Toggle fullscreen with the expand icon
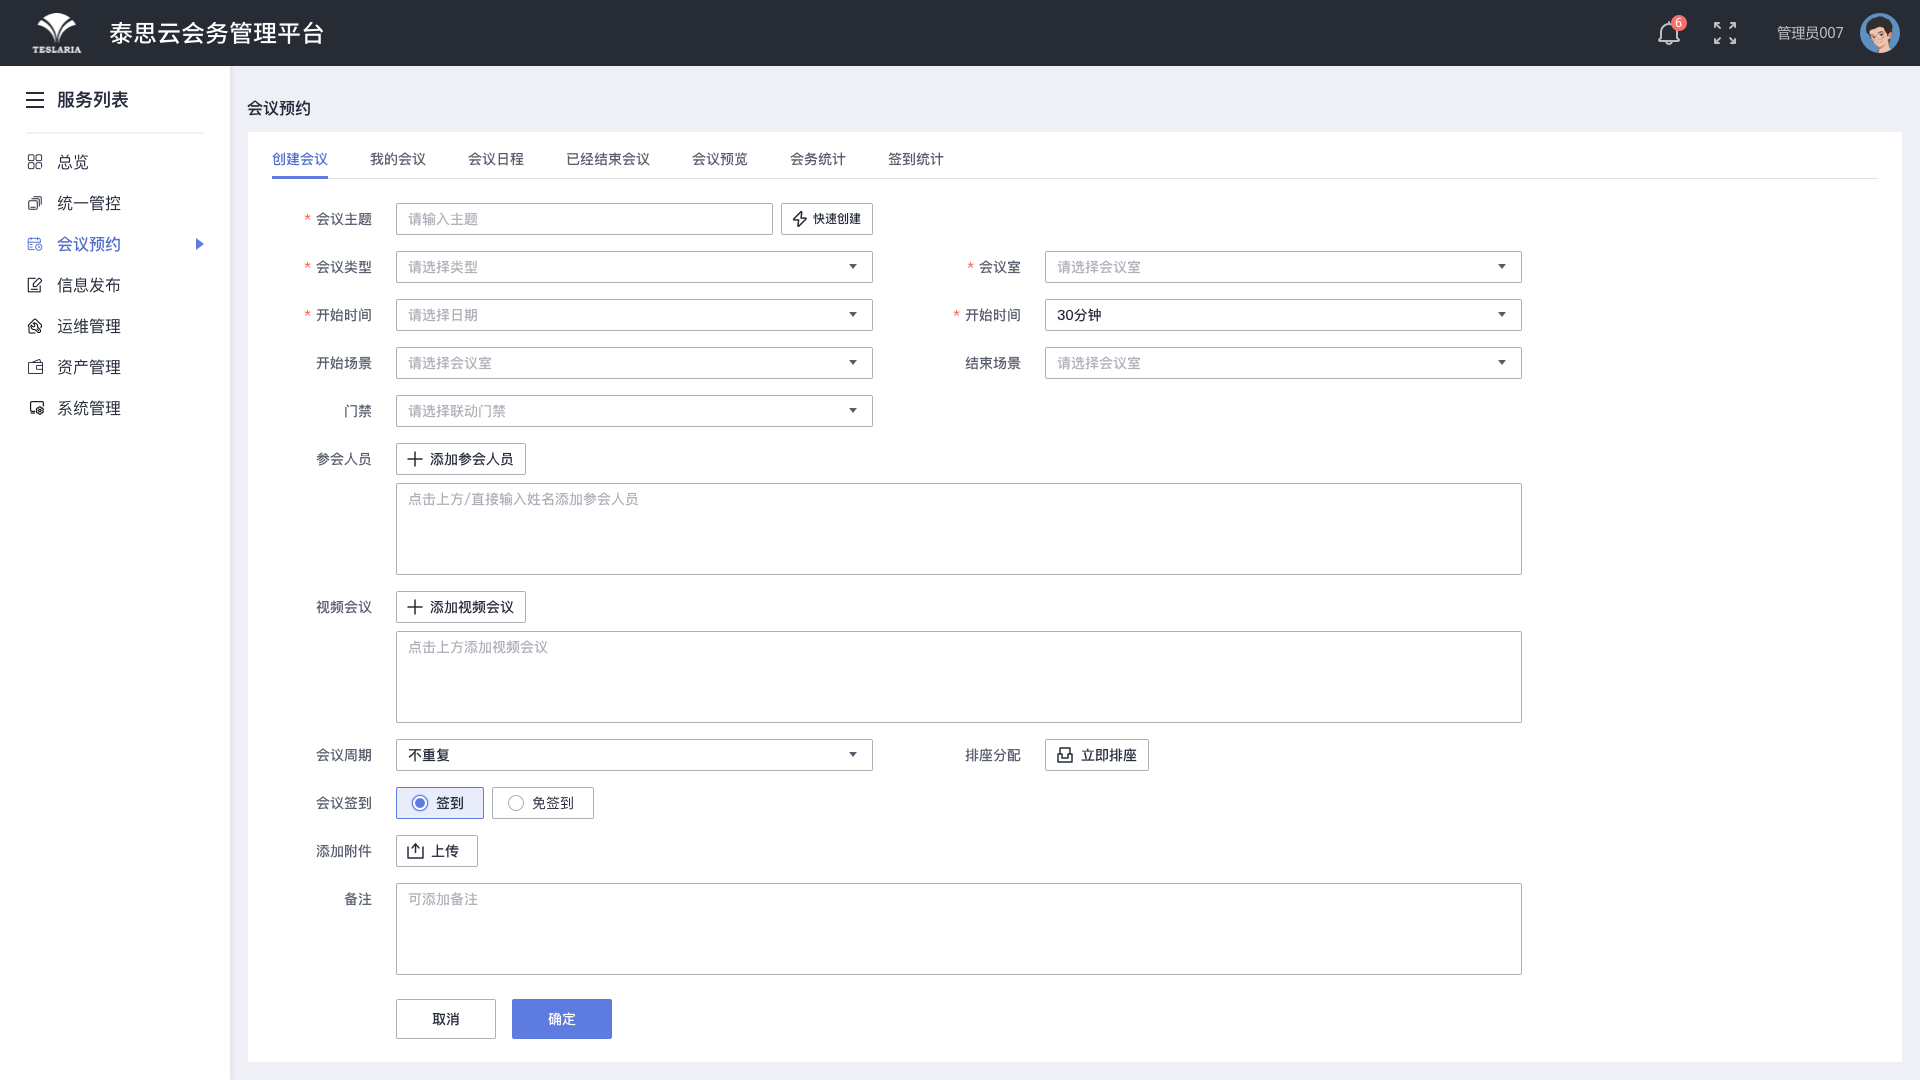The width and height of the screenshot is (1920, 1080). [x=1725, y=33]
